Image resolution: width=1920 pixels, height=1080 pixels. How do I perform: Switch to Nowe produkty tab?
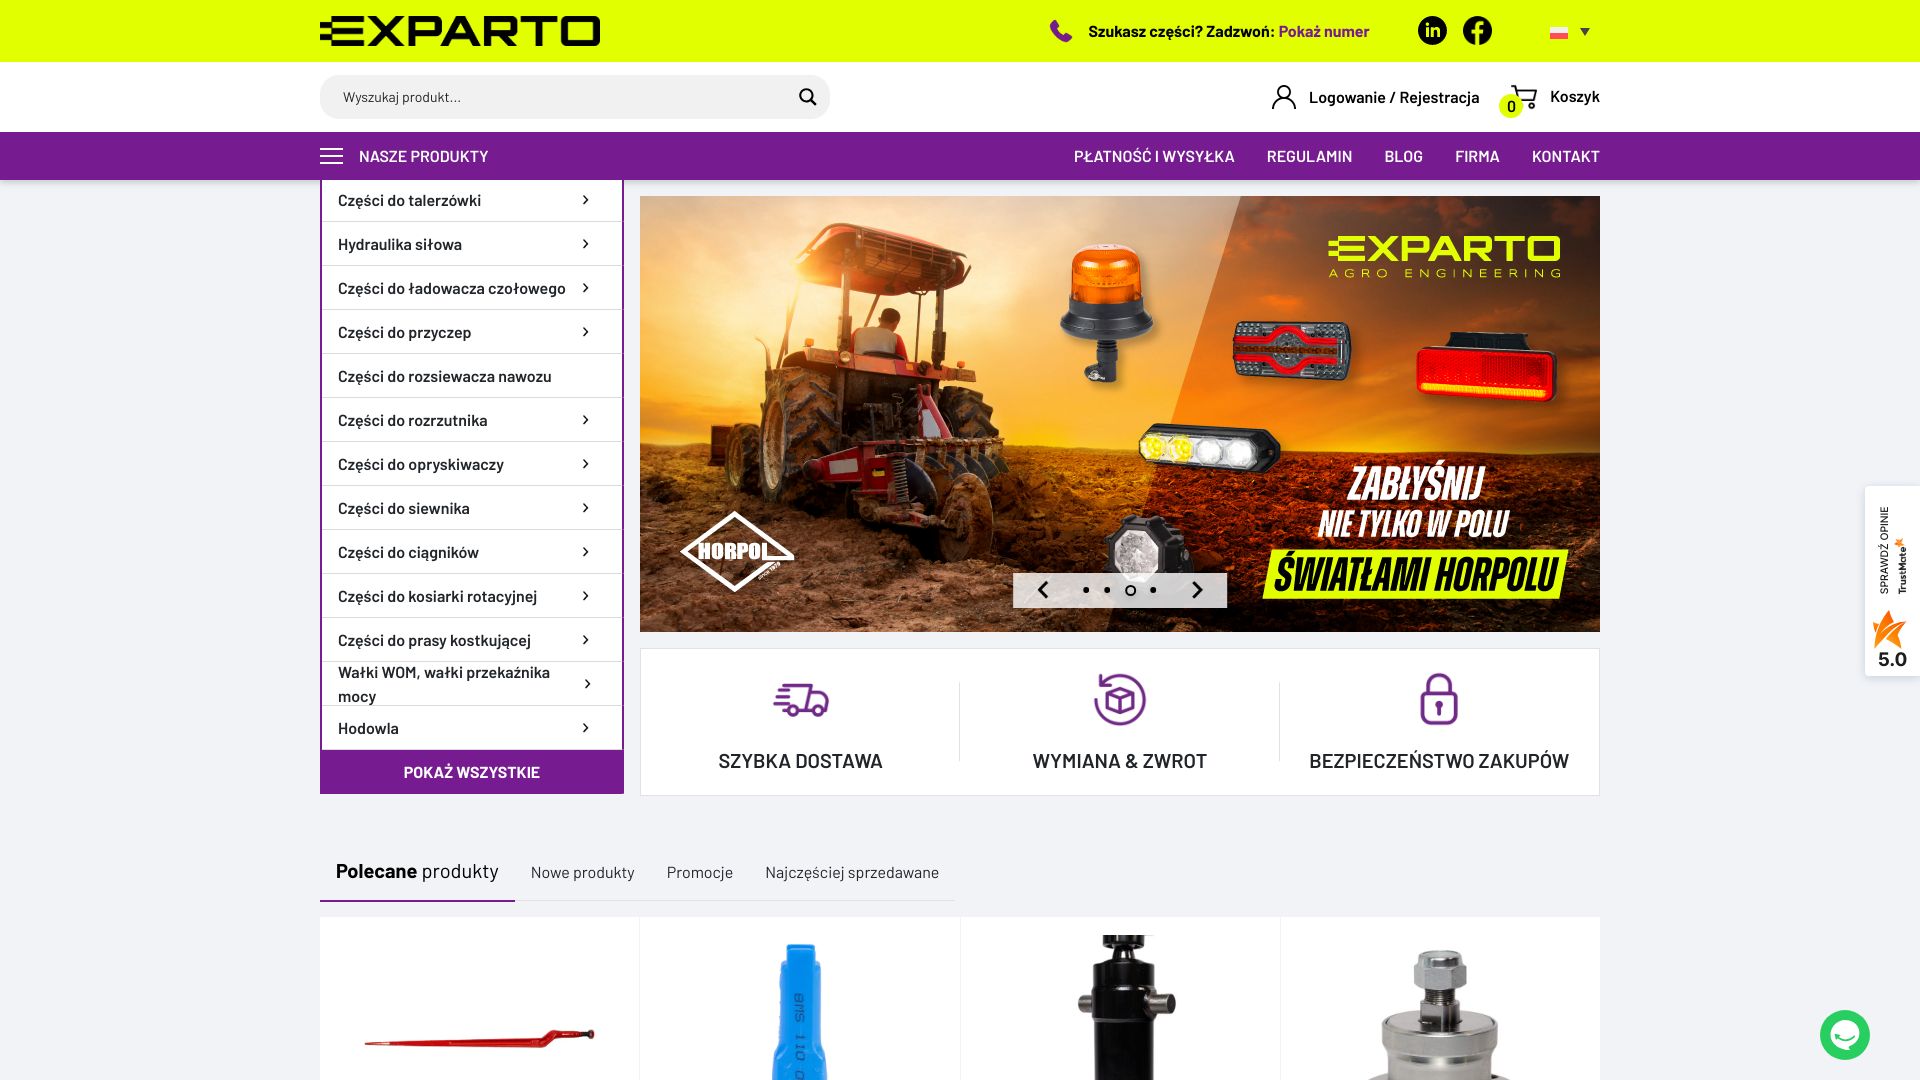click(582, 872)
